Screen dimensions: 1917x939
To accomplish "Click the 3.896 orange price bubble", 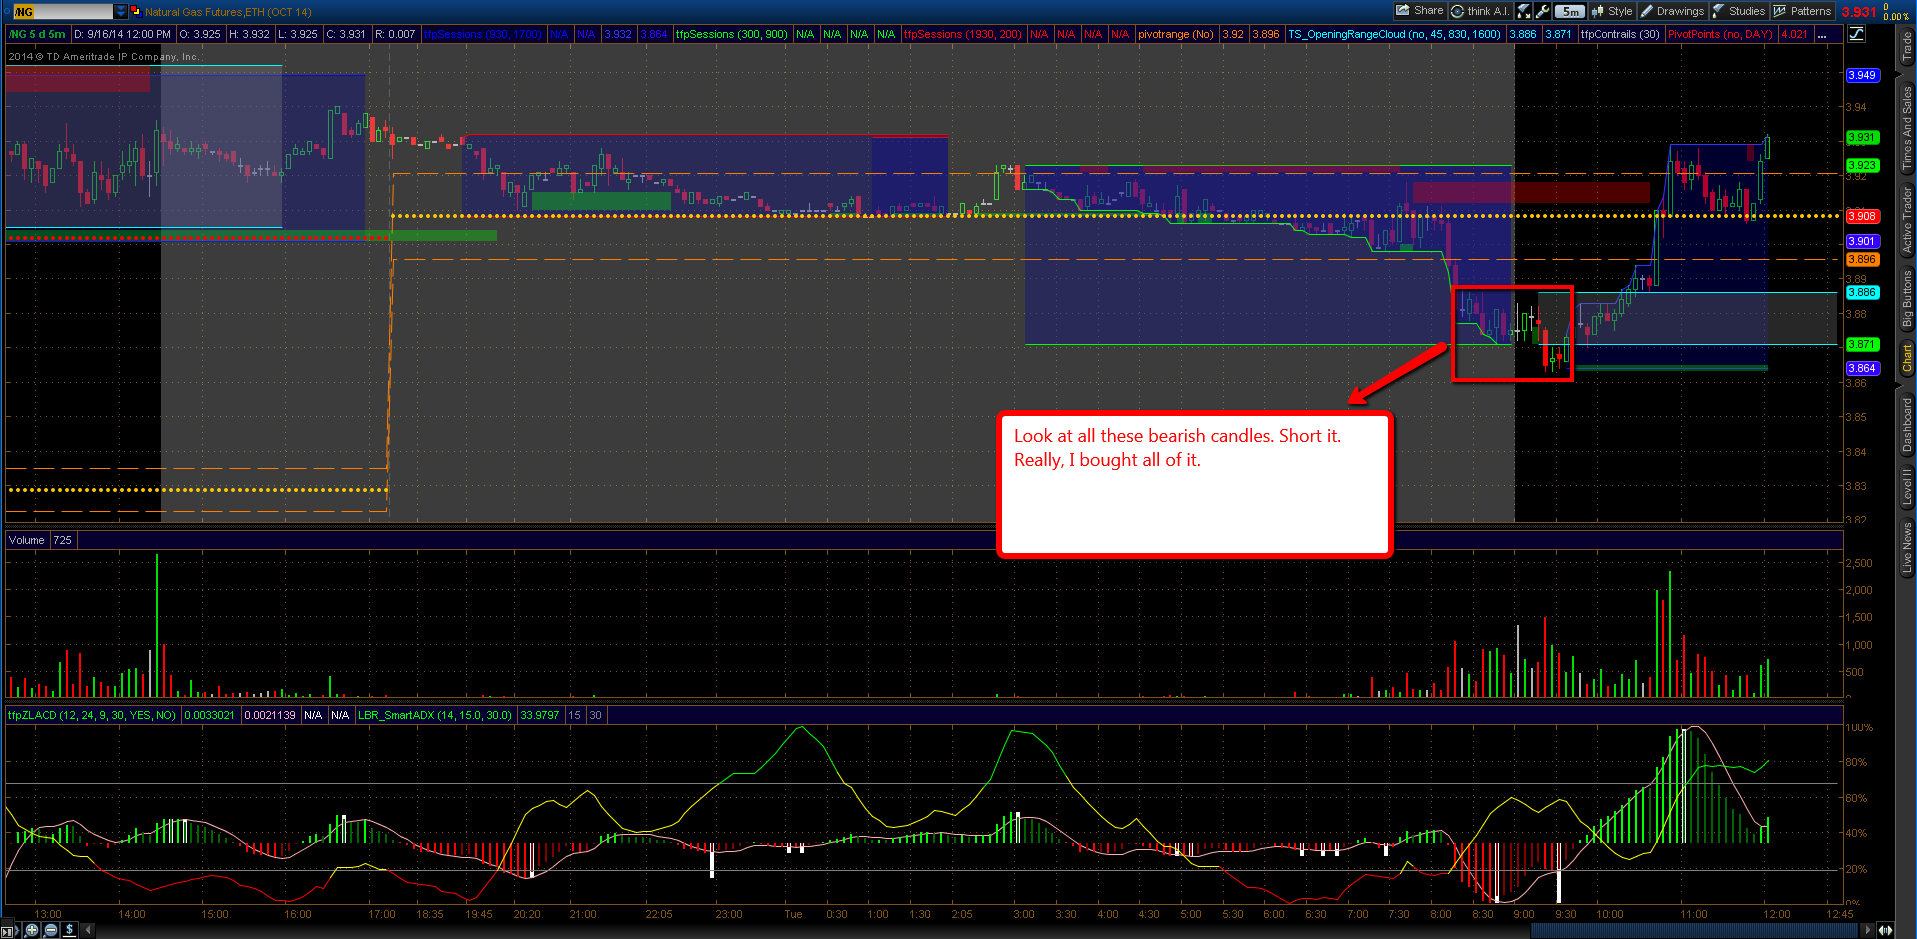I will pos(1862,259).
